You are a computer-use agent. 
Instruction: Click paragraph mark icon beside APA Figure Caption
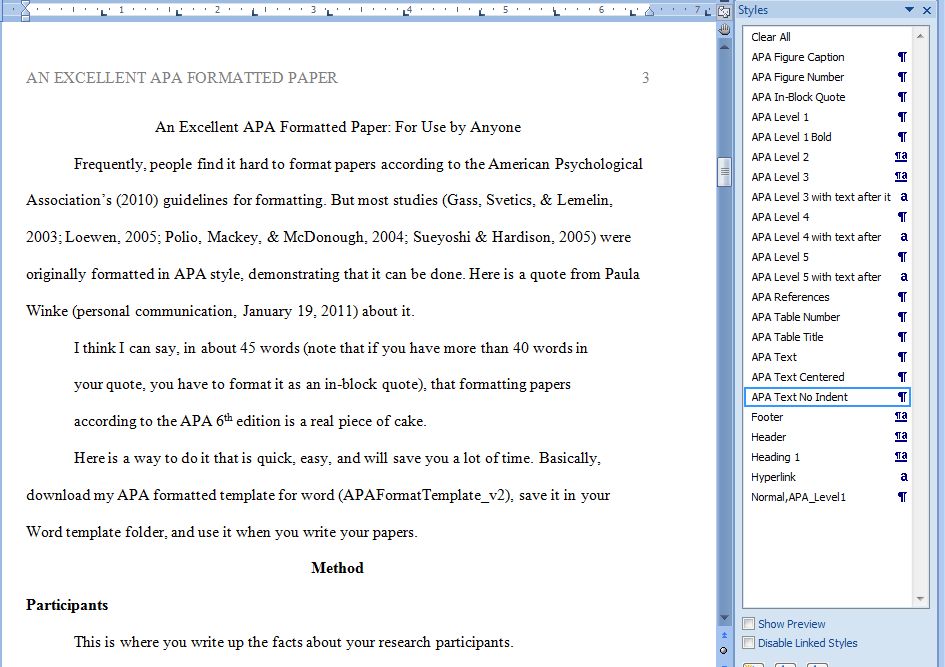coord(902,57)
